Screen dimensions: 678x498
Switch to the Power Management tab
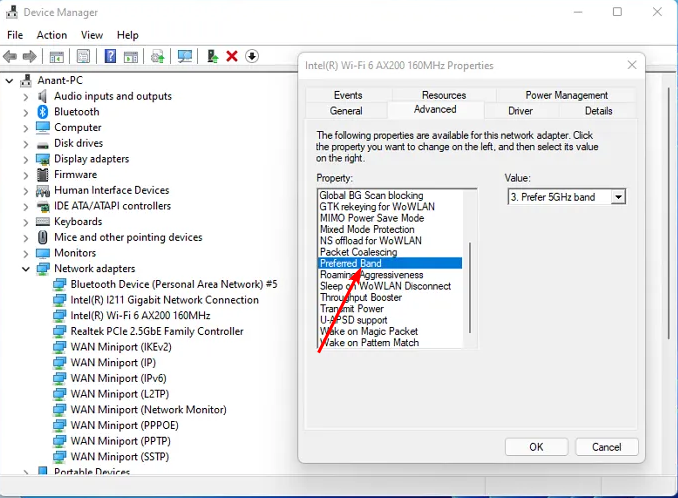(566, 95)
